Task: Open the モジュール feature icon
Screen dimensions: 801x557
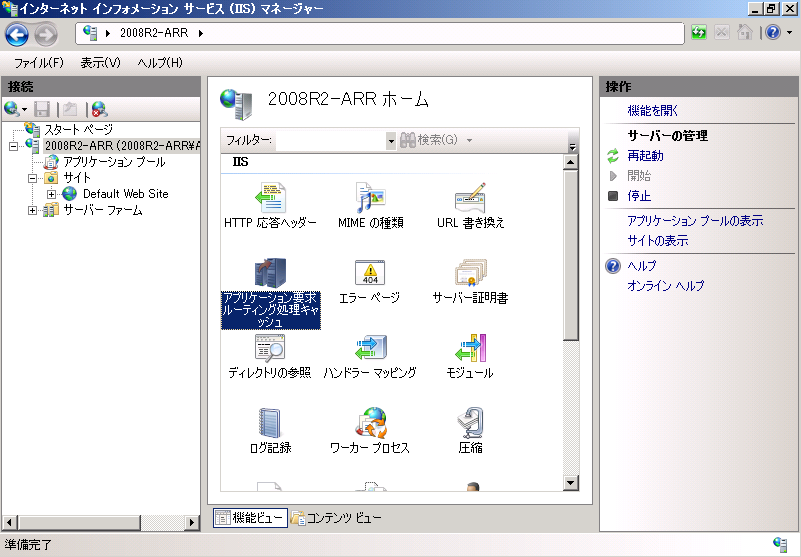Action: pyautogui.click(x=470, y=348)
